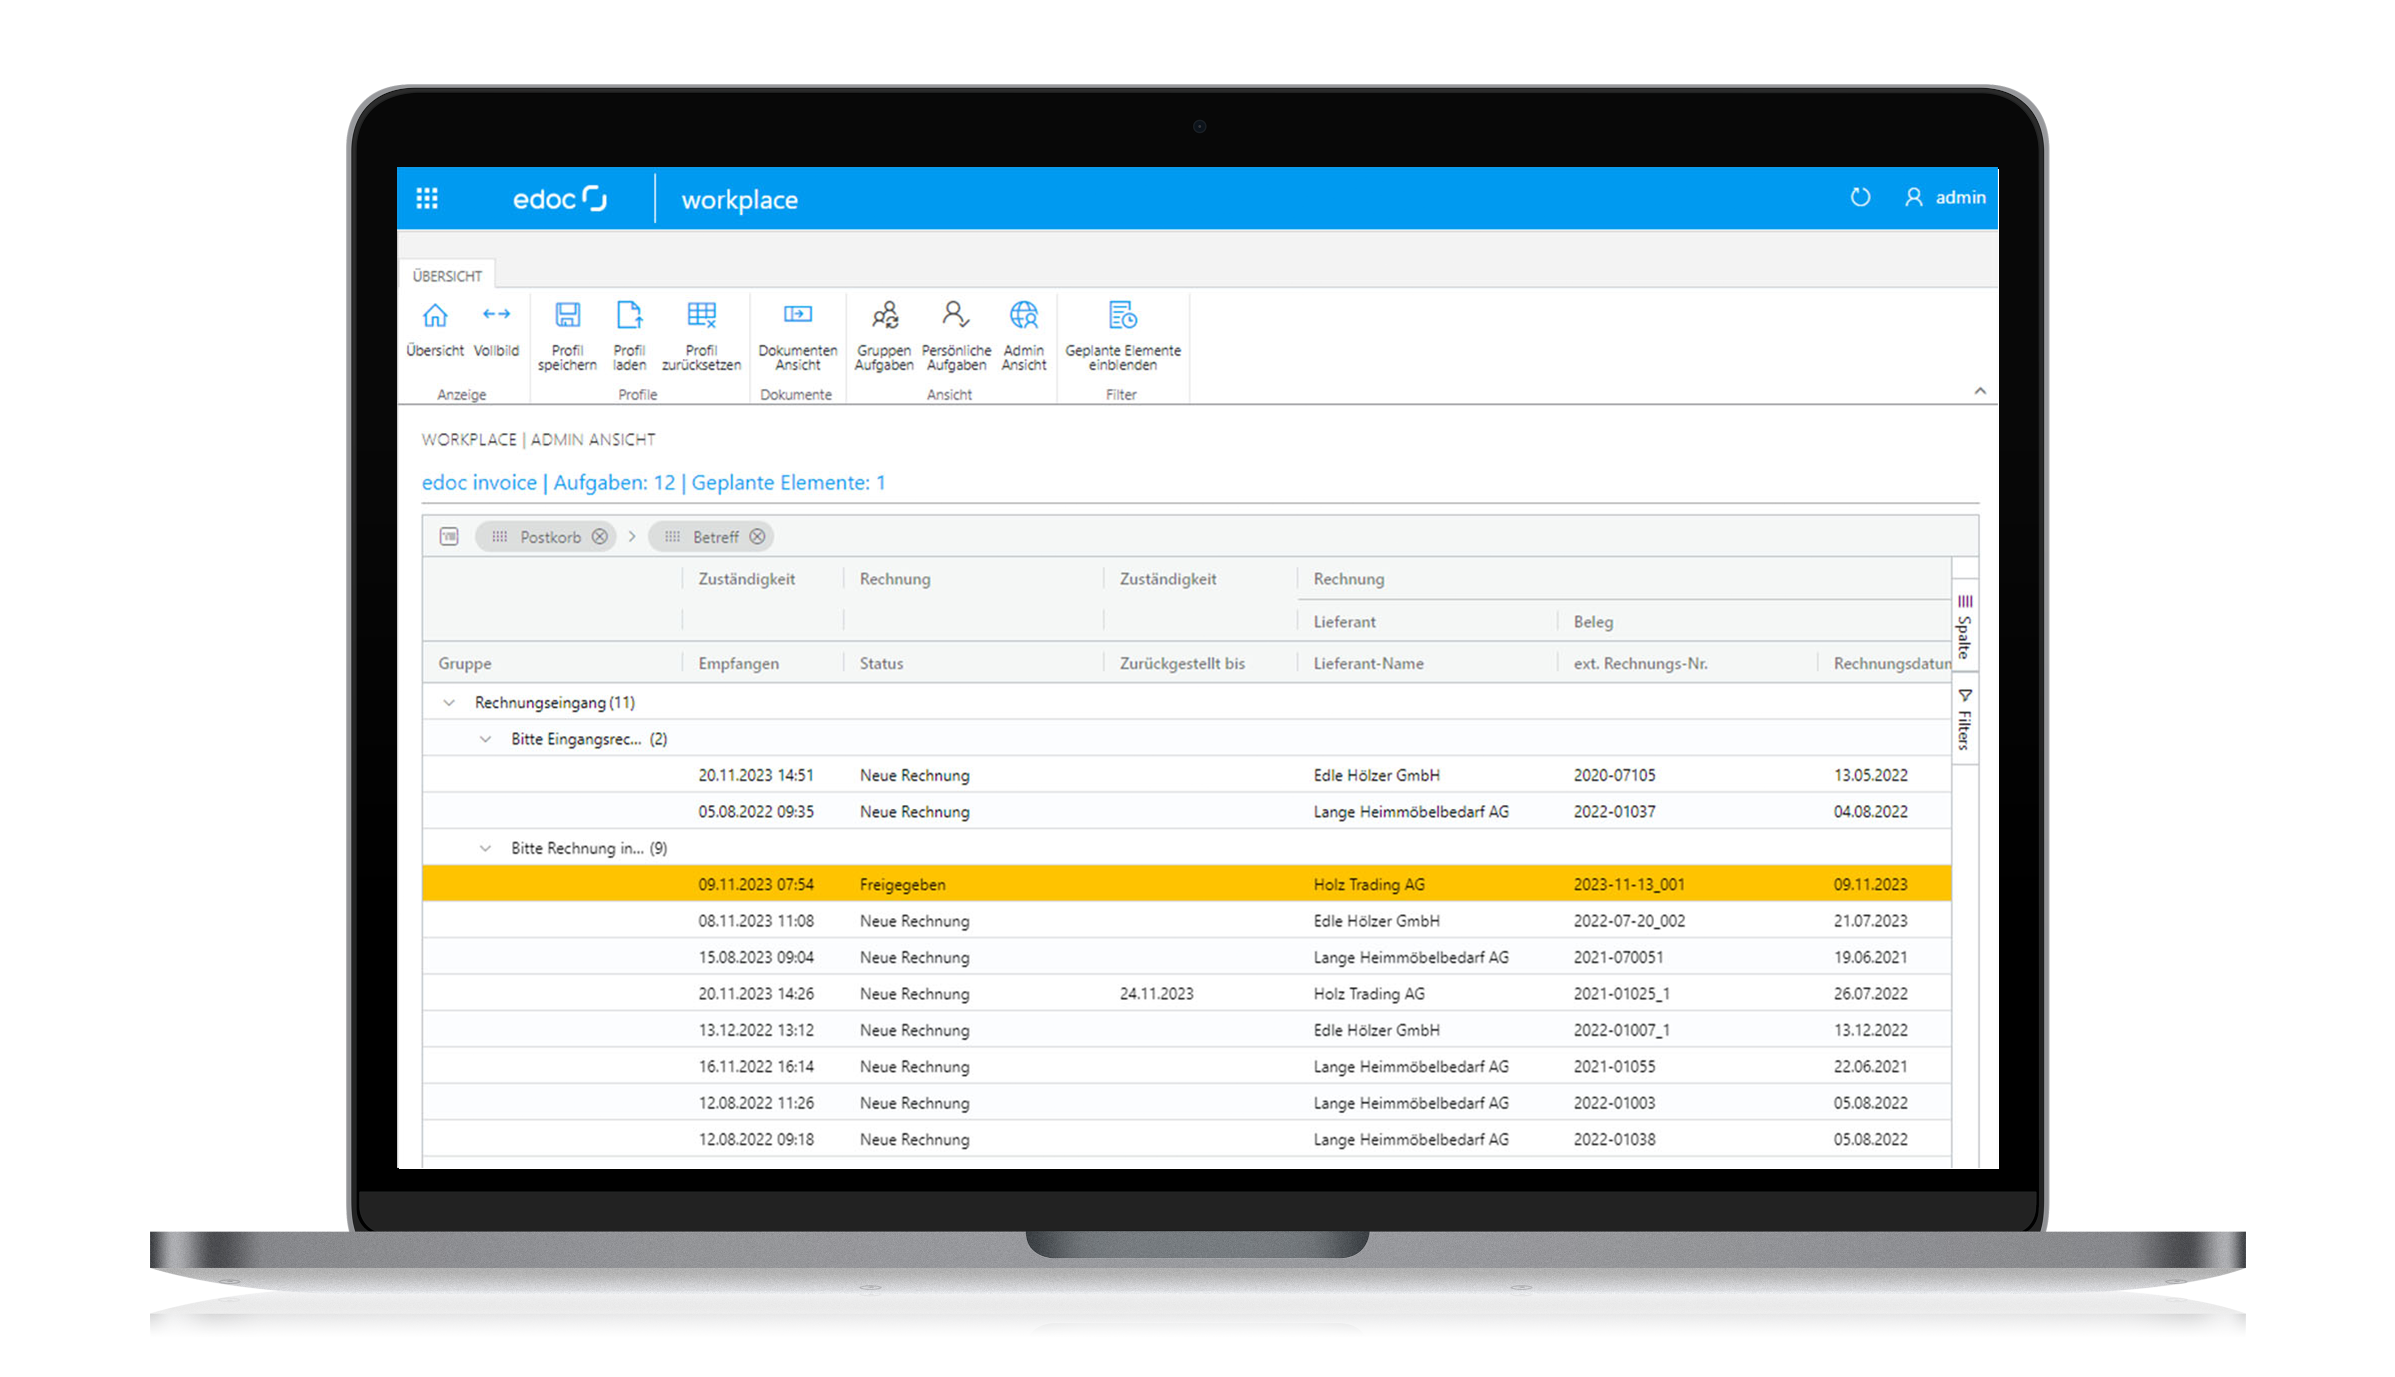Click Profil speichern save icon

(x=567, y=317)
